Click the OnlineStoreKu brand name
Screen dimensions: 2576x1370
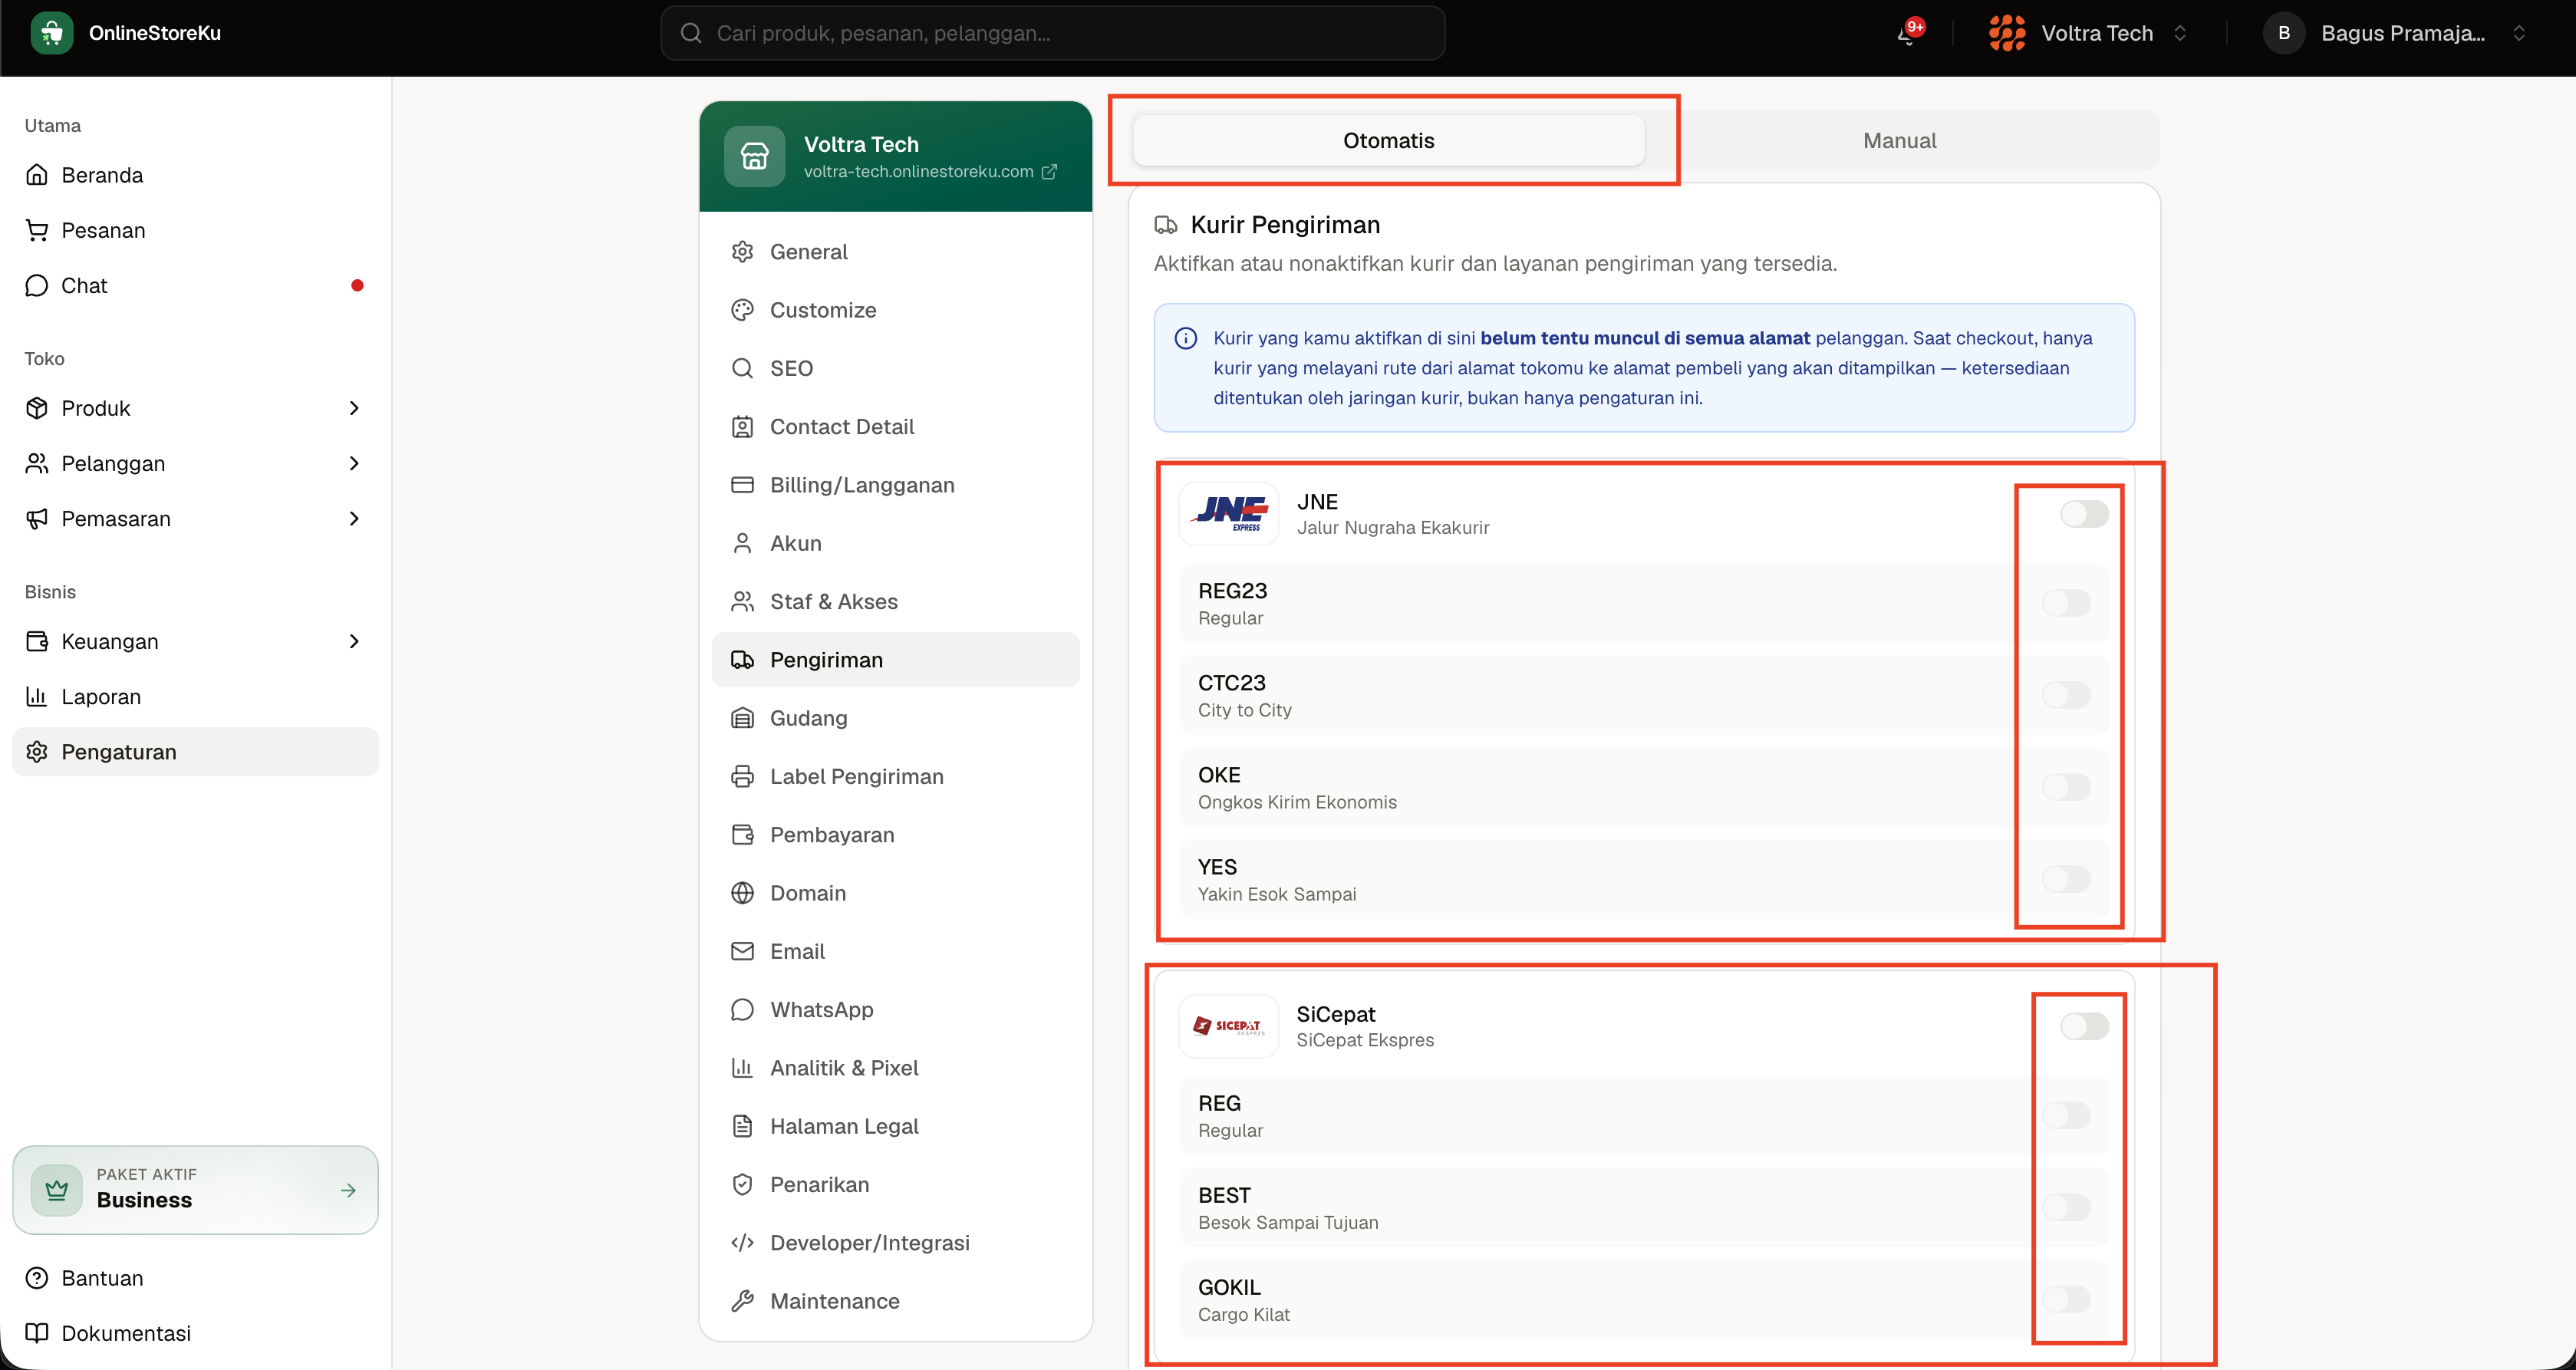pos(155,33)
